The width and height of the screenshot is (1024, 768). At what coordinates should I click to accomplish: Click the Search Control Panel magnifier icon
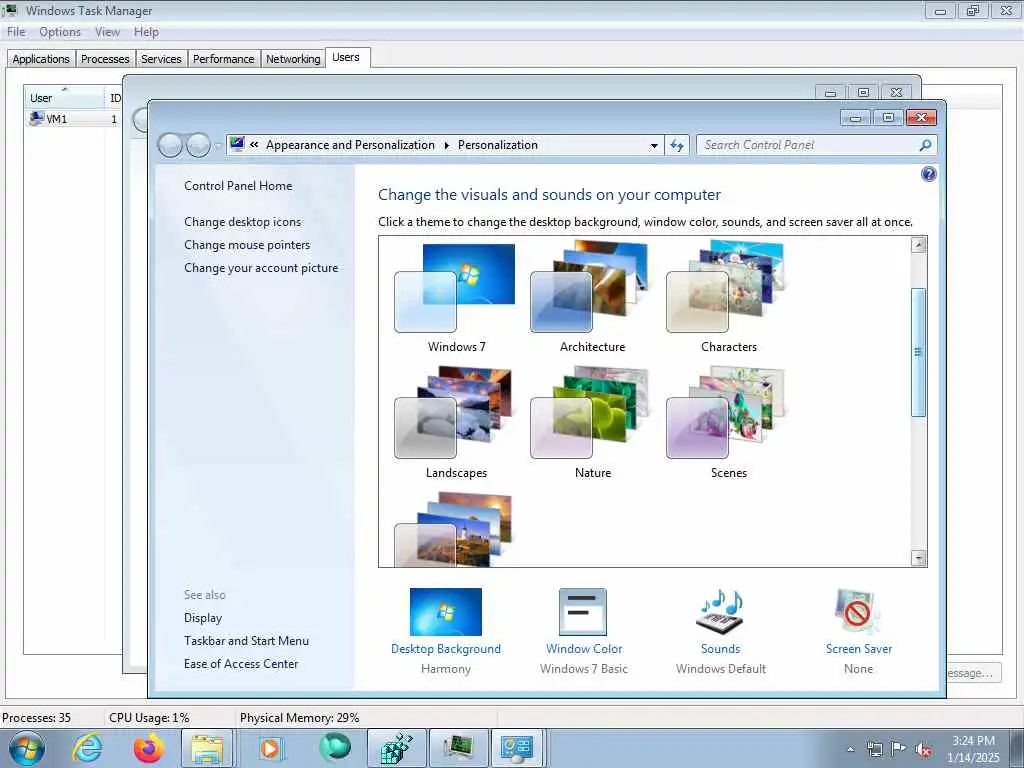[925, 145]
